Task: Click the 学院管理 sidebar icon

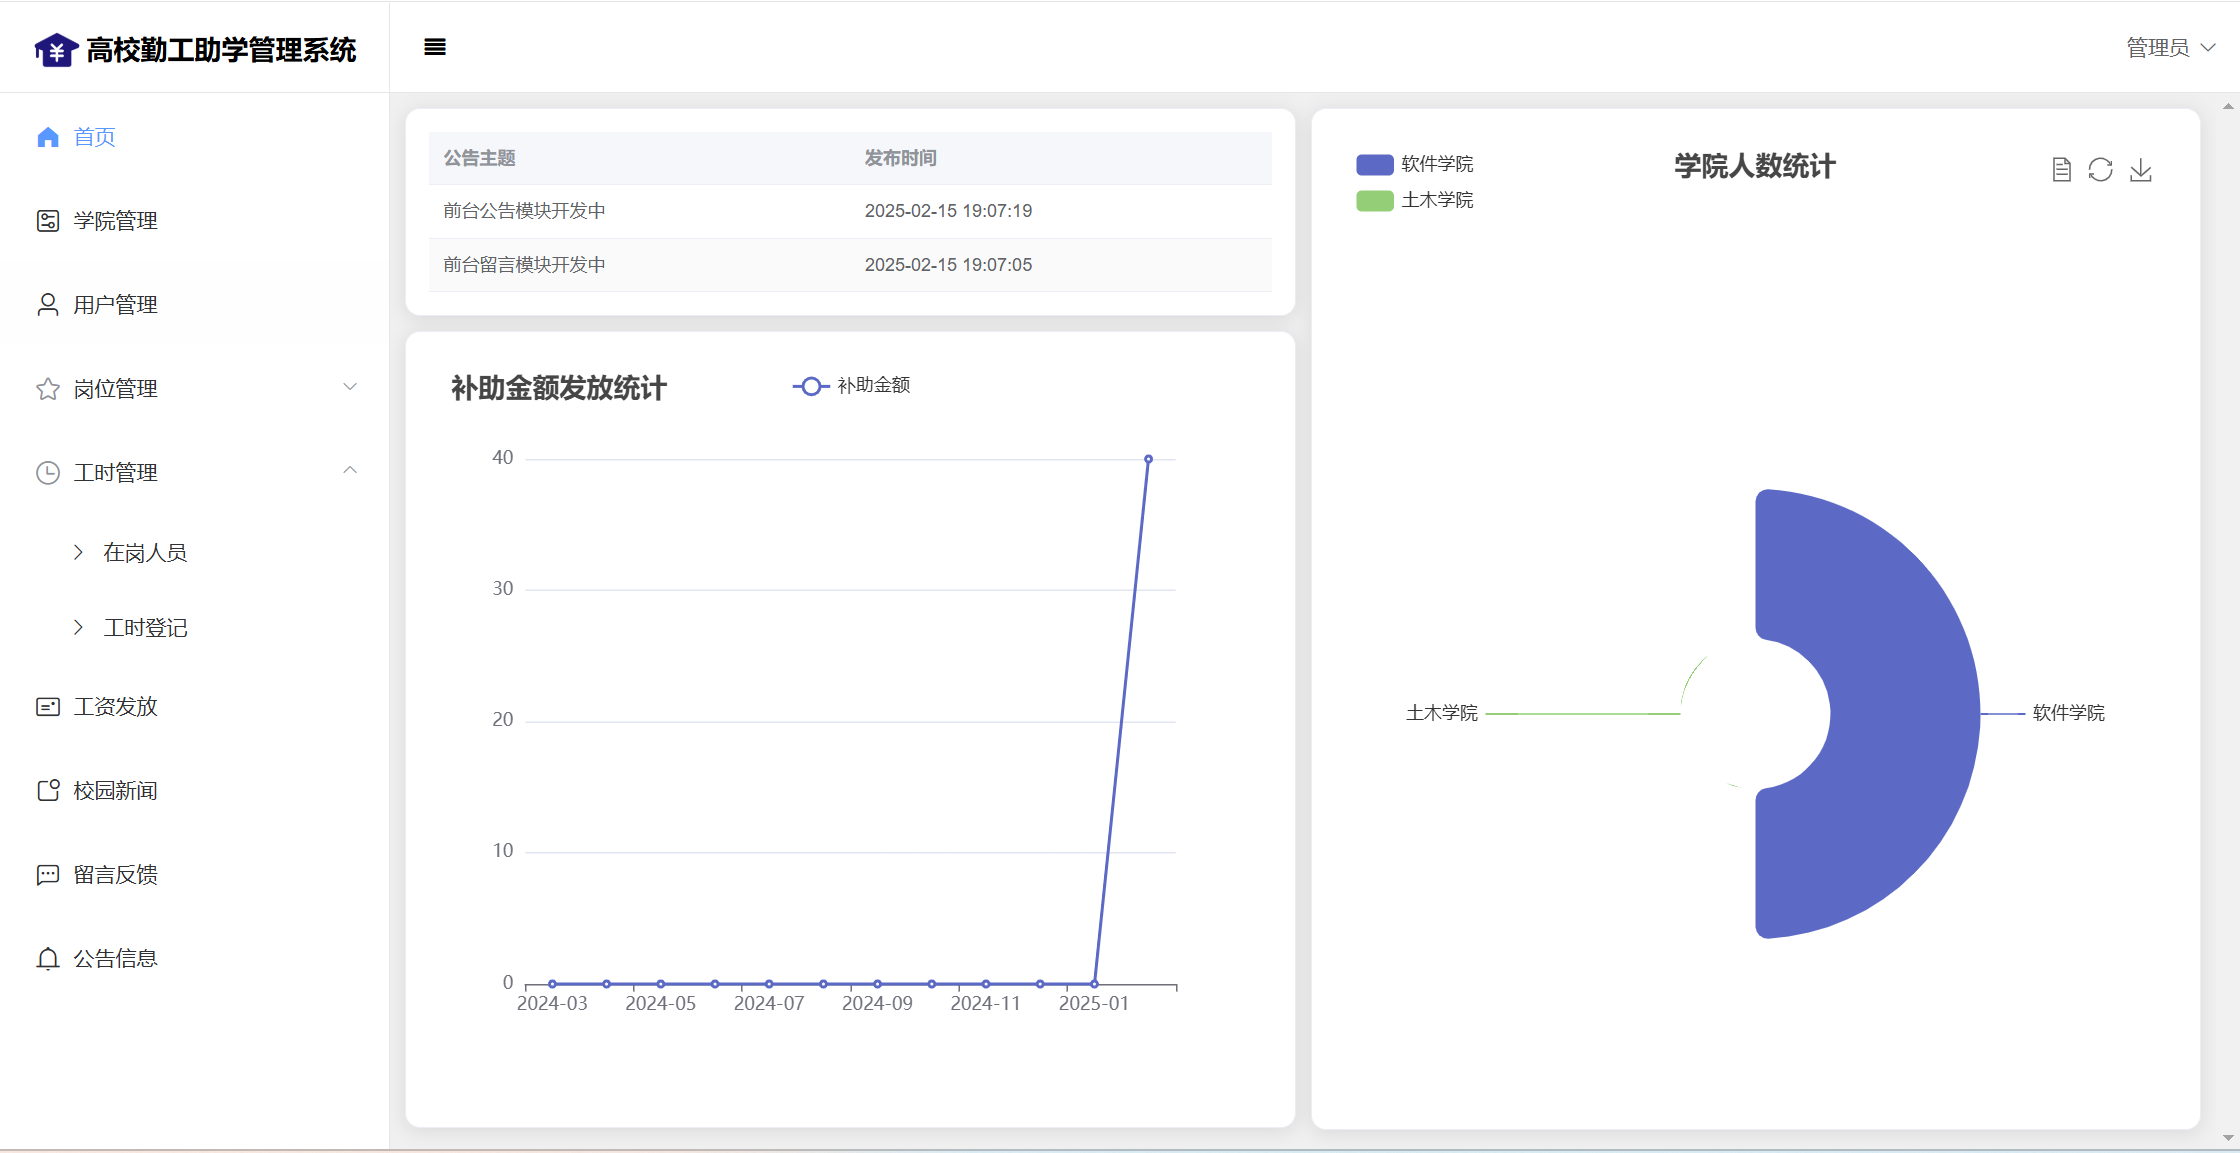Action: 48,221
